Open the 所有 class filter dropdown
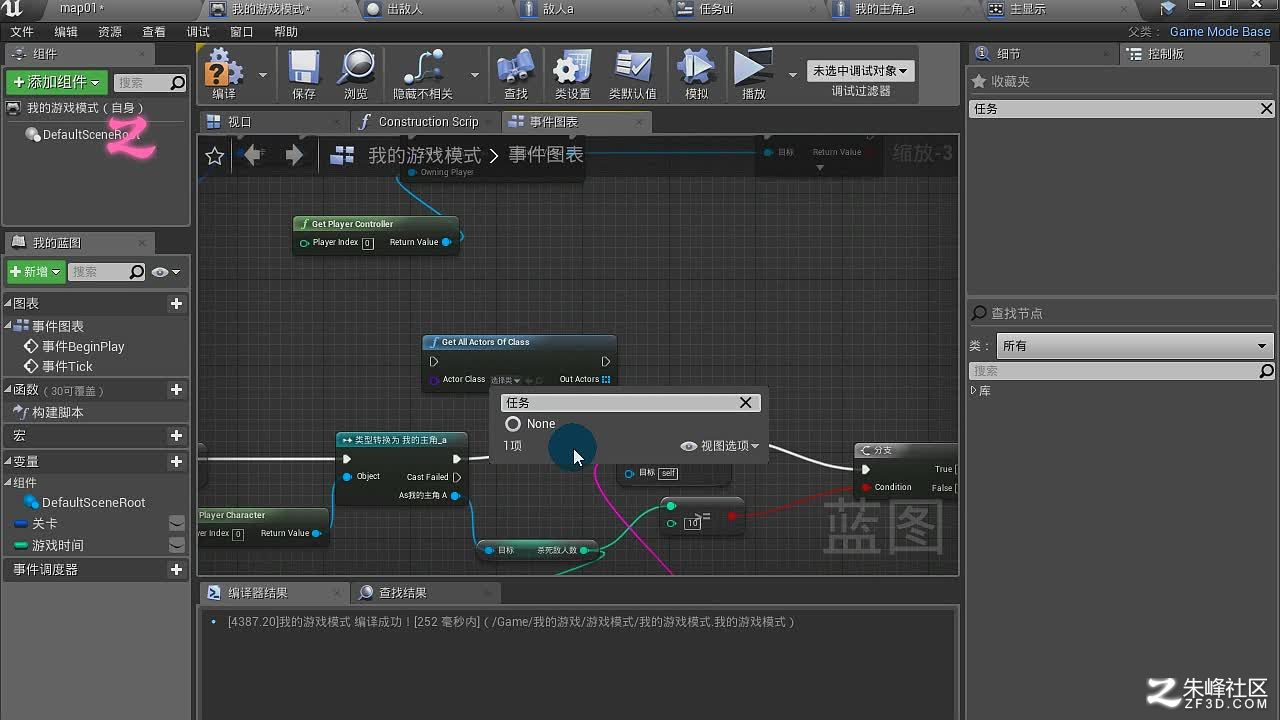Image resolution: width=1280 pixels, height=720 pixels. pos(1134,346)
